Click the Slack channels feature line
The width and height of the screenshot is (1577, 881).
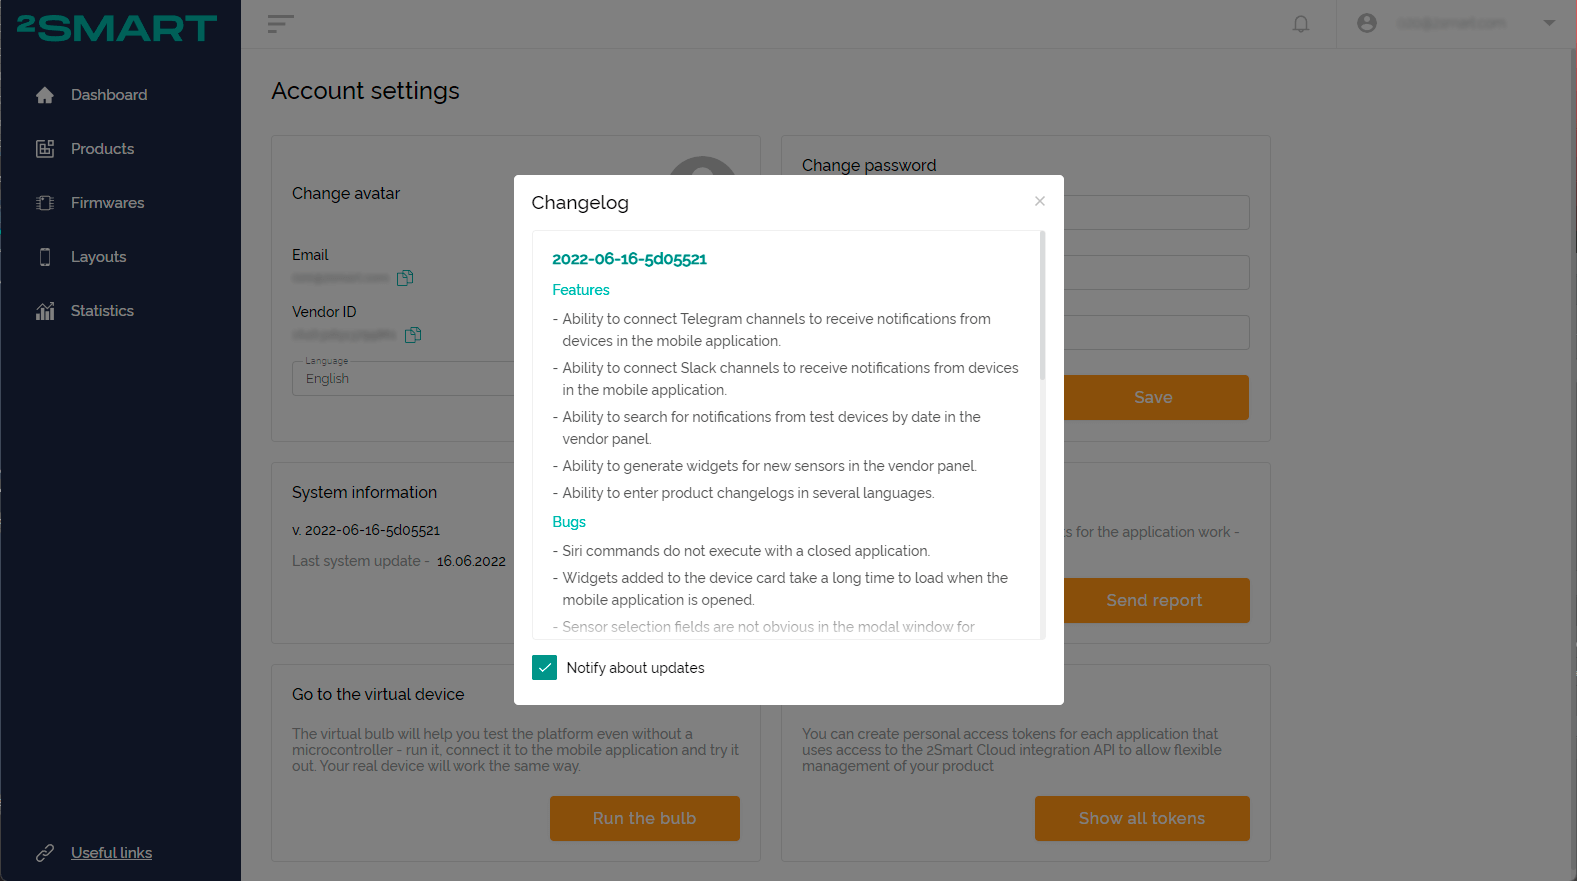tap(786, 379)
